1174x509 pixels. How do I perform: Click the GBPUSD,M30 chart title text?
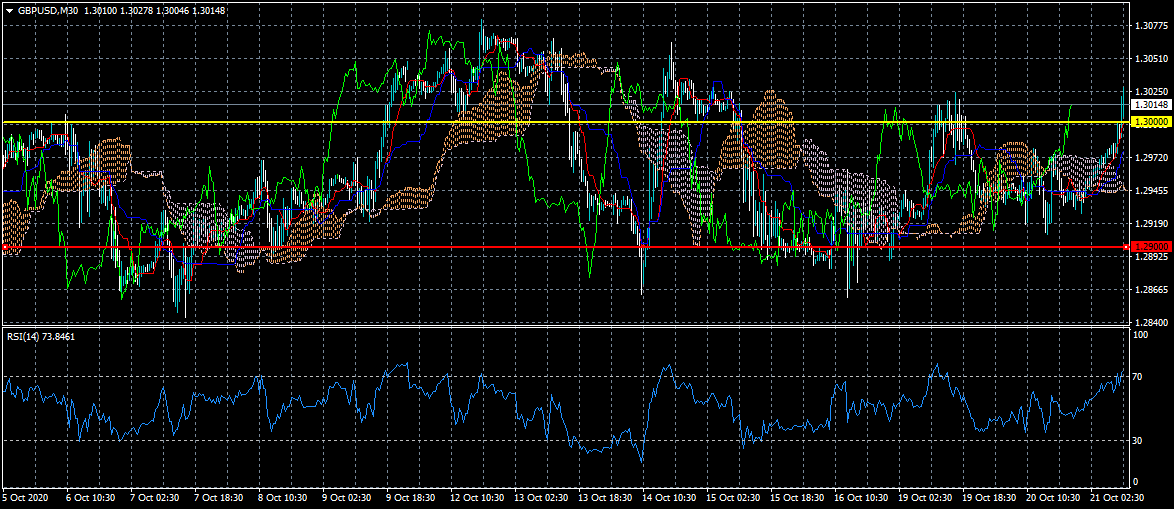(48, 10)
